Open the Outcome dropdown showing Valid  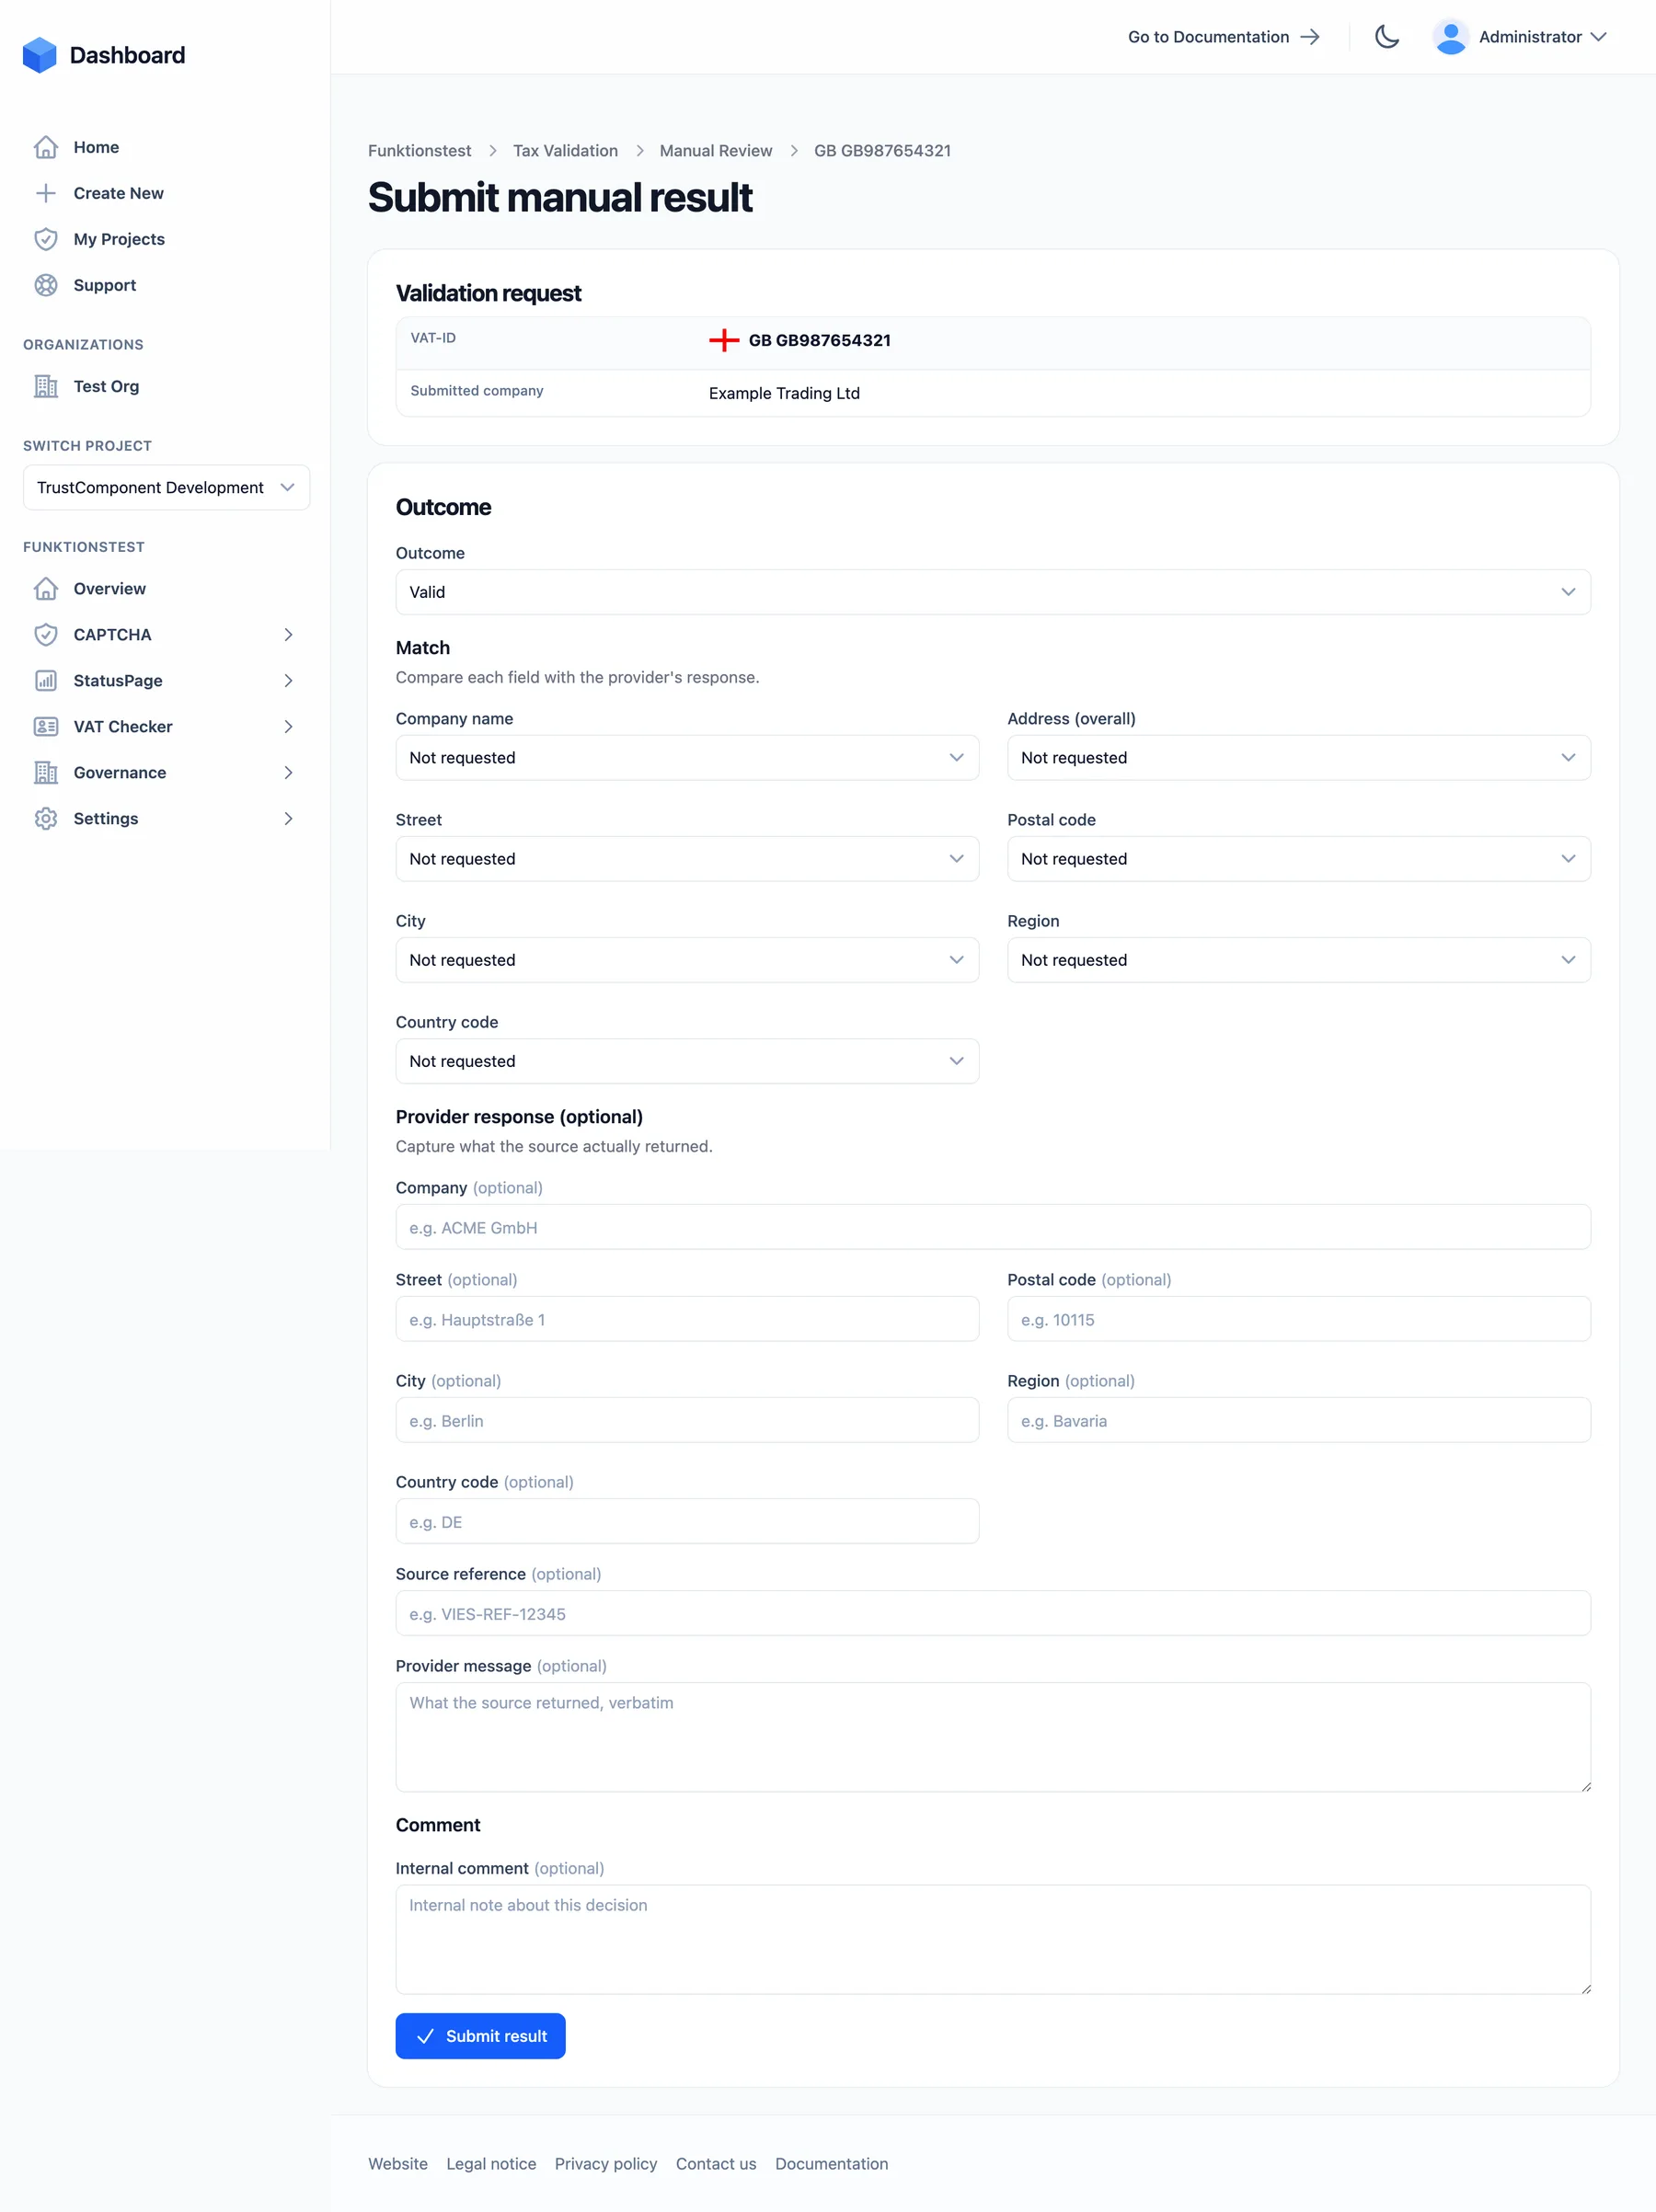click(x=993, y=592)
